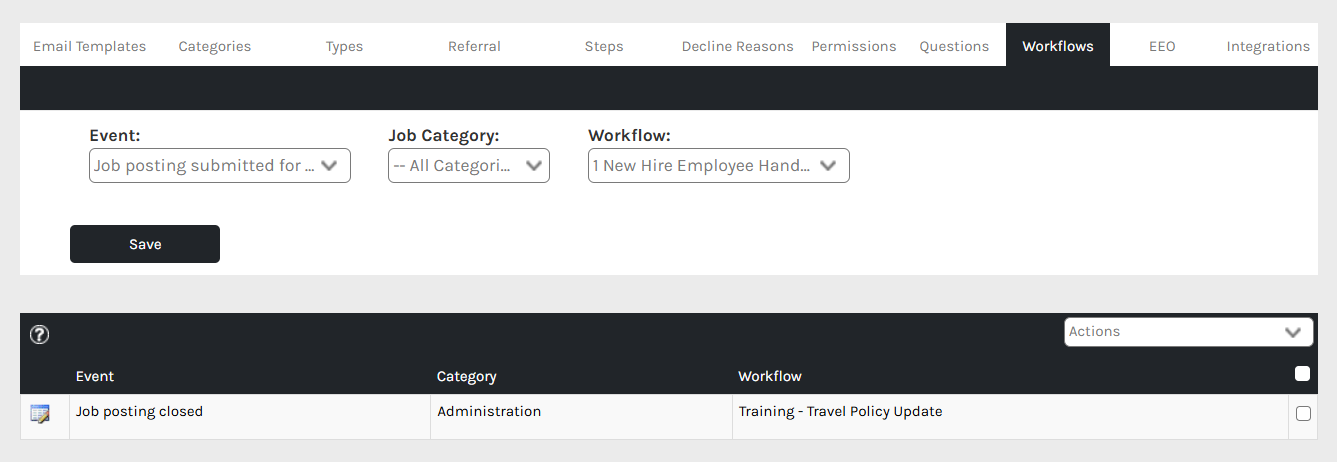The width and height of the screenshot is (1337, 462).
Task: Expand the Job Category dropdown
Action: pyautogui.click(x=468, y=166)
